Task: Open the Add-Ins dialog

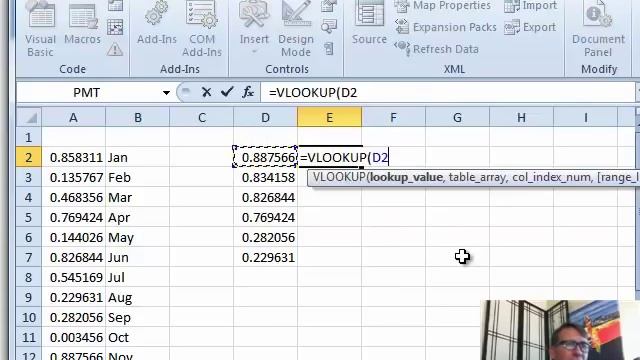Action: [157, 24]
